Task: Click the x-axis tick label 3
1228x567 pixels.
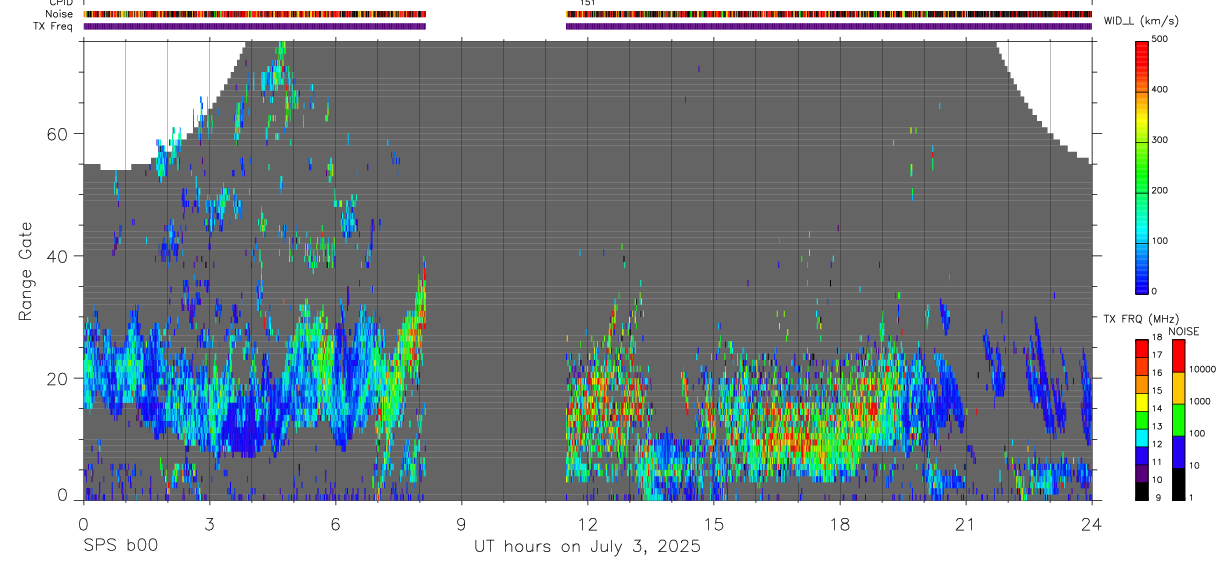Action: 209,525
